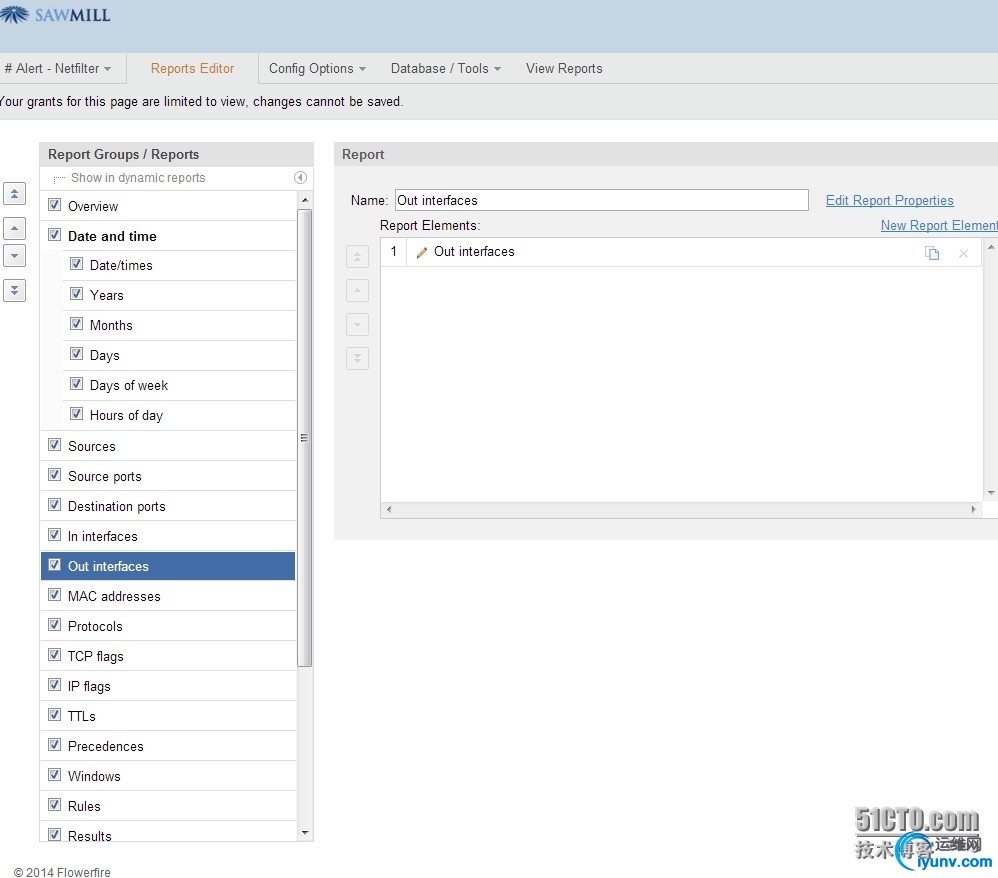Move report to top in left panel
The height and width of the screenshot is (878, 998).
coord(14,194)
